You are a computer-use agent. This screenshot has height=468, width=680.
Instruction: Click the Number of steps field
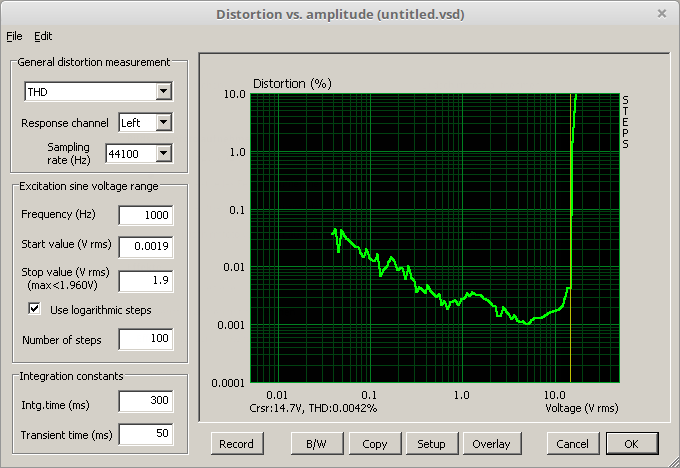click(x=145, y=340)
